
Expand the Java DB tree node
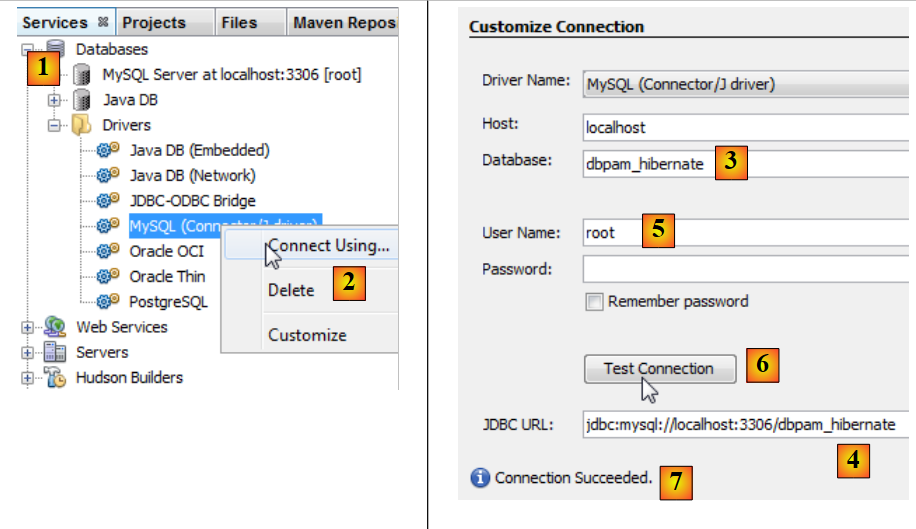54,100
